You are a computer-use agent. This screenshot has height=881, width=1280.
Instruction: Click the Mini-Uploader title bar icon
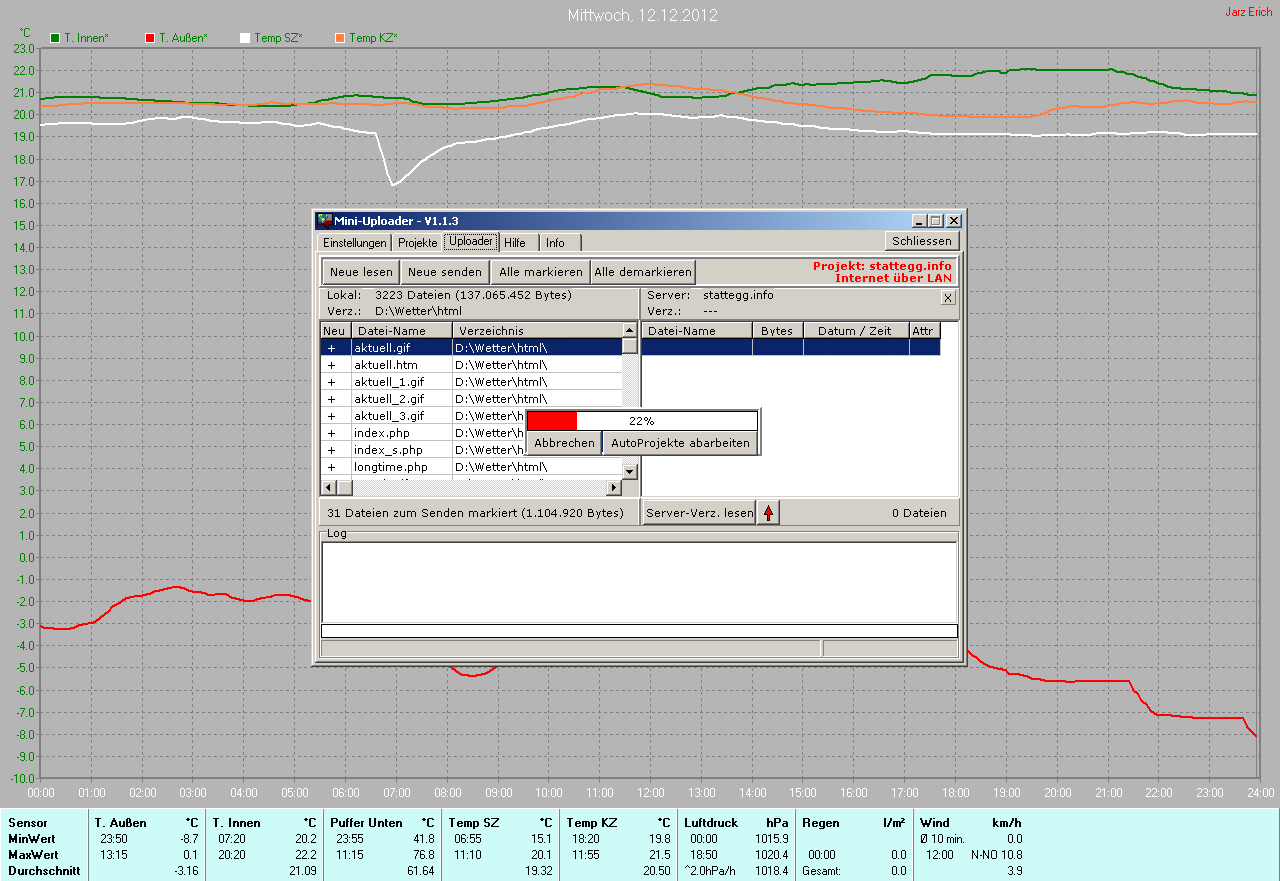point(324,221)
